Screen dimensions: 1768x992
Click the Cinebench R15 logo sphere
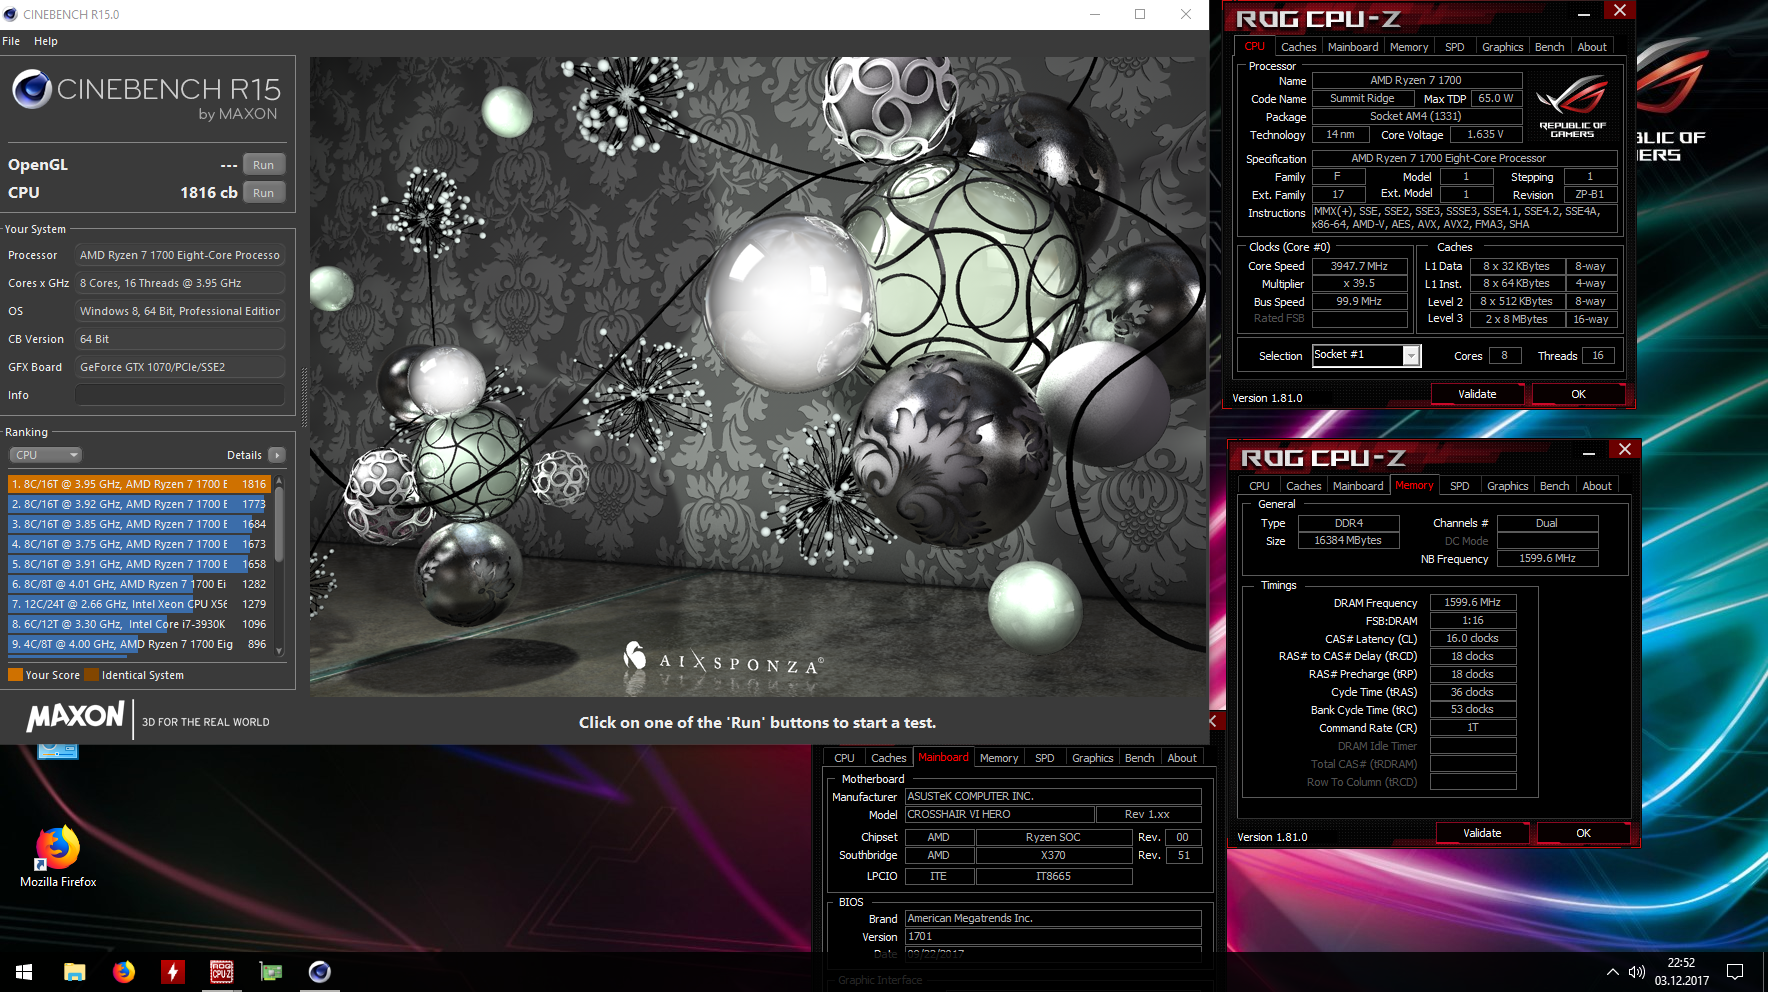pyautogui.click(x=32, y=89)
